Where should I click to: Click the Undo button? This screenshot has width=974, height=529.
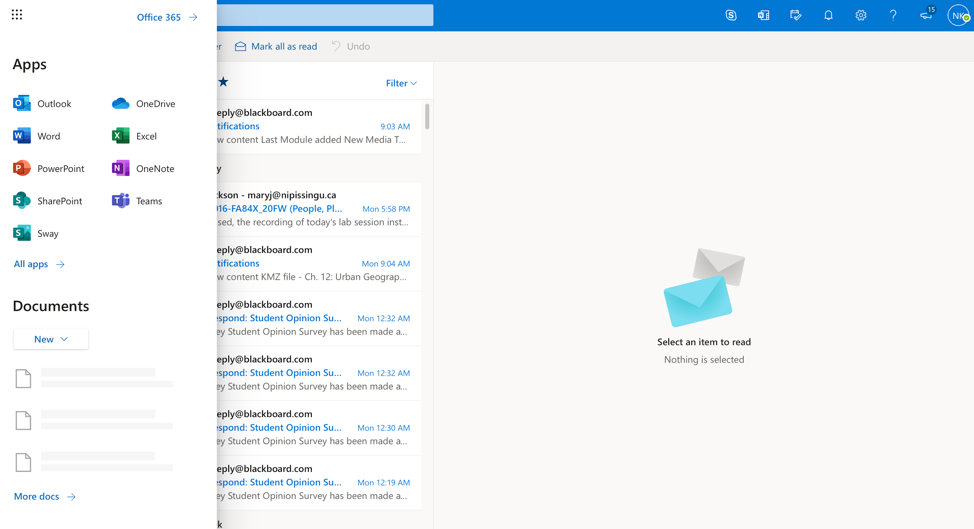pos(350,47)
